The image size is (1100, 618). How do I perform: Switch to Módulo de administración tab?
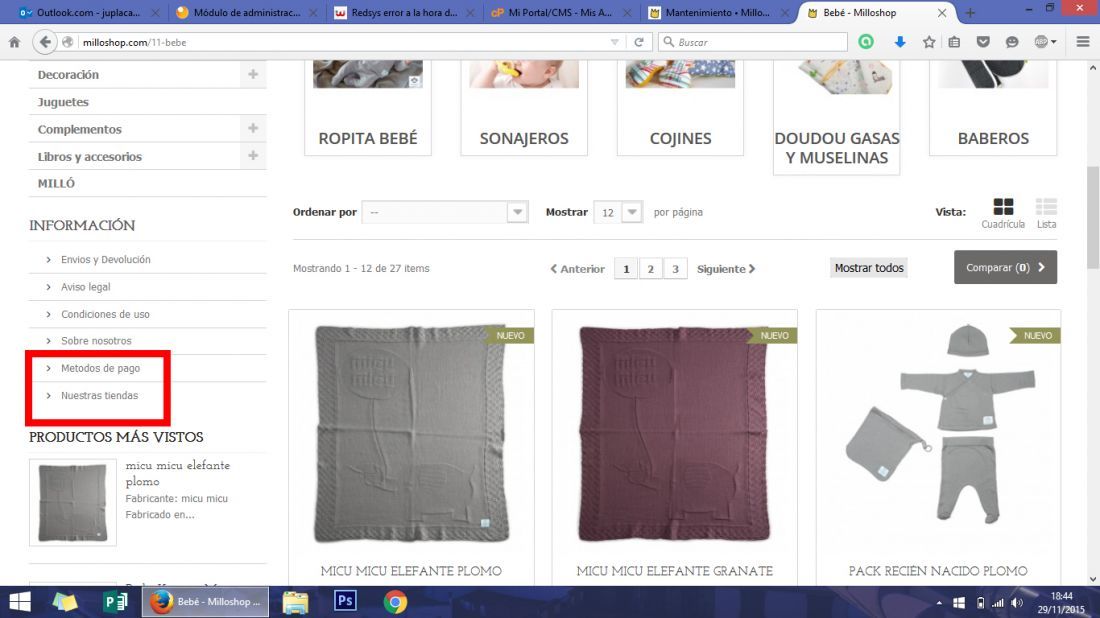247,13
